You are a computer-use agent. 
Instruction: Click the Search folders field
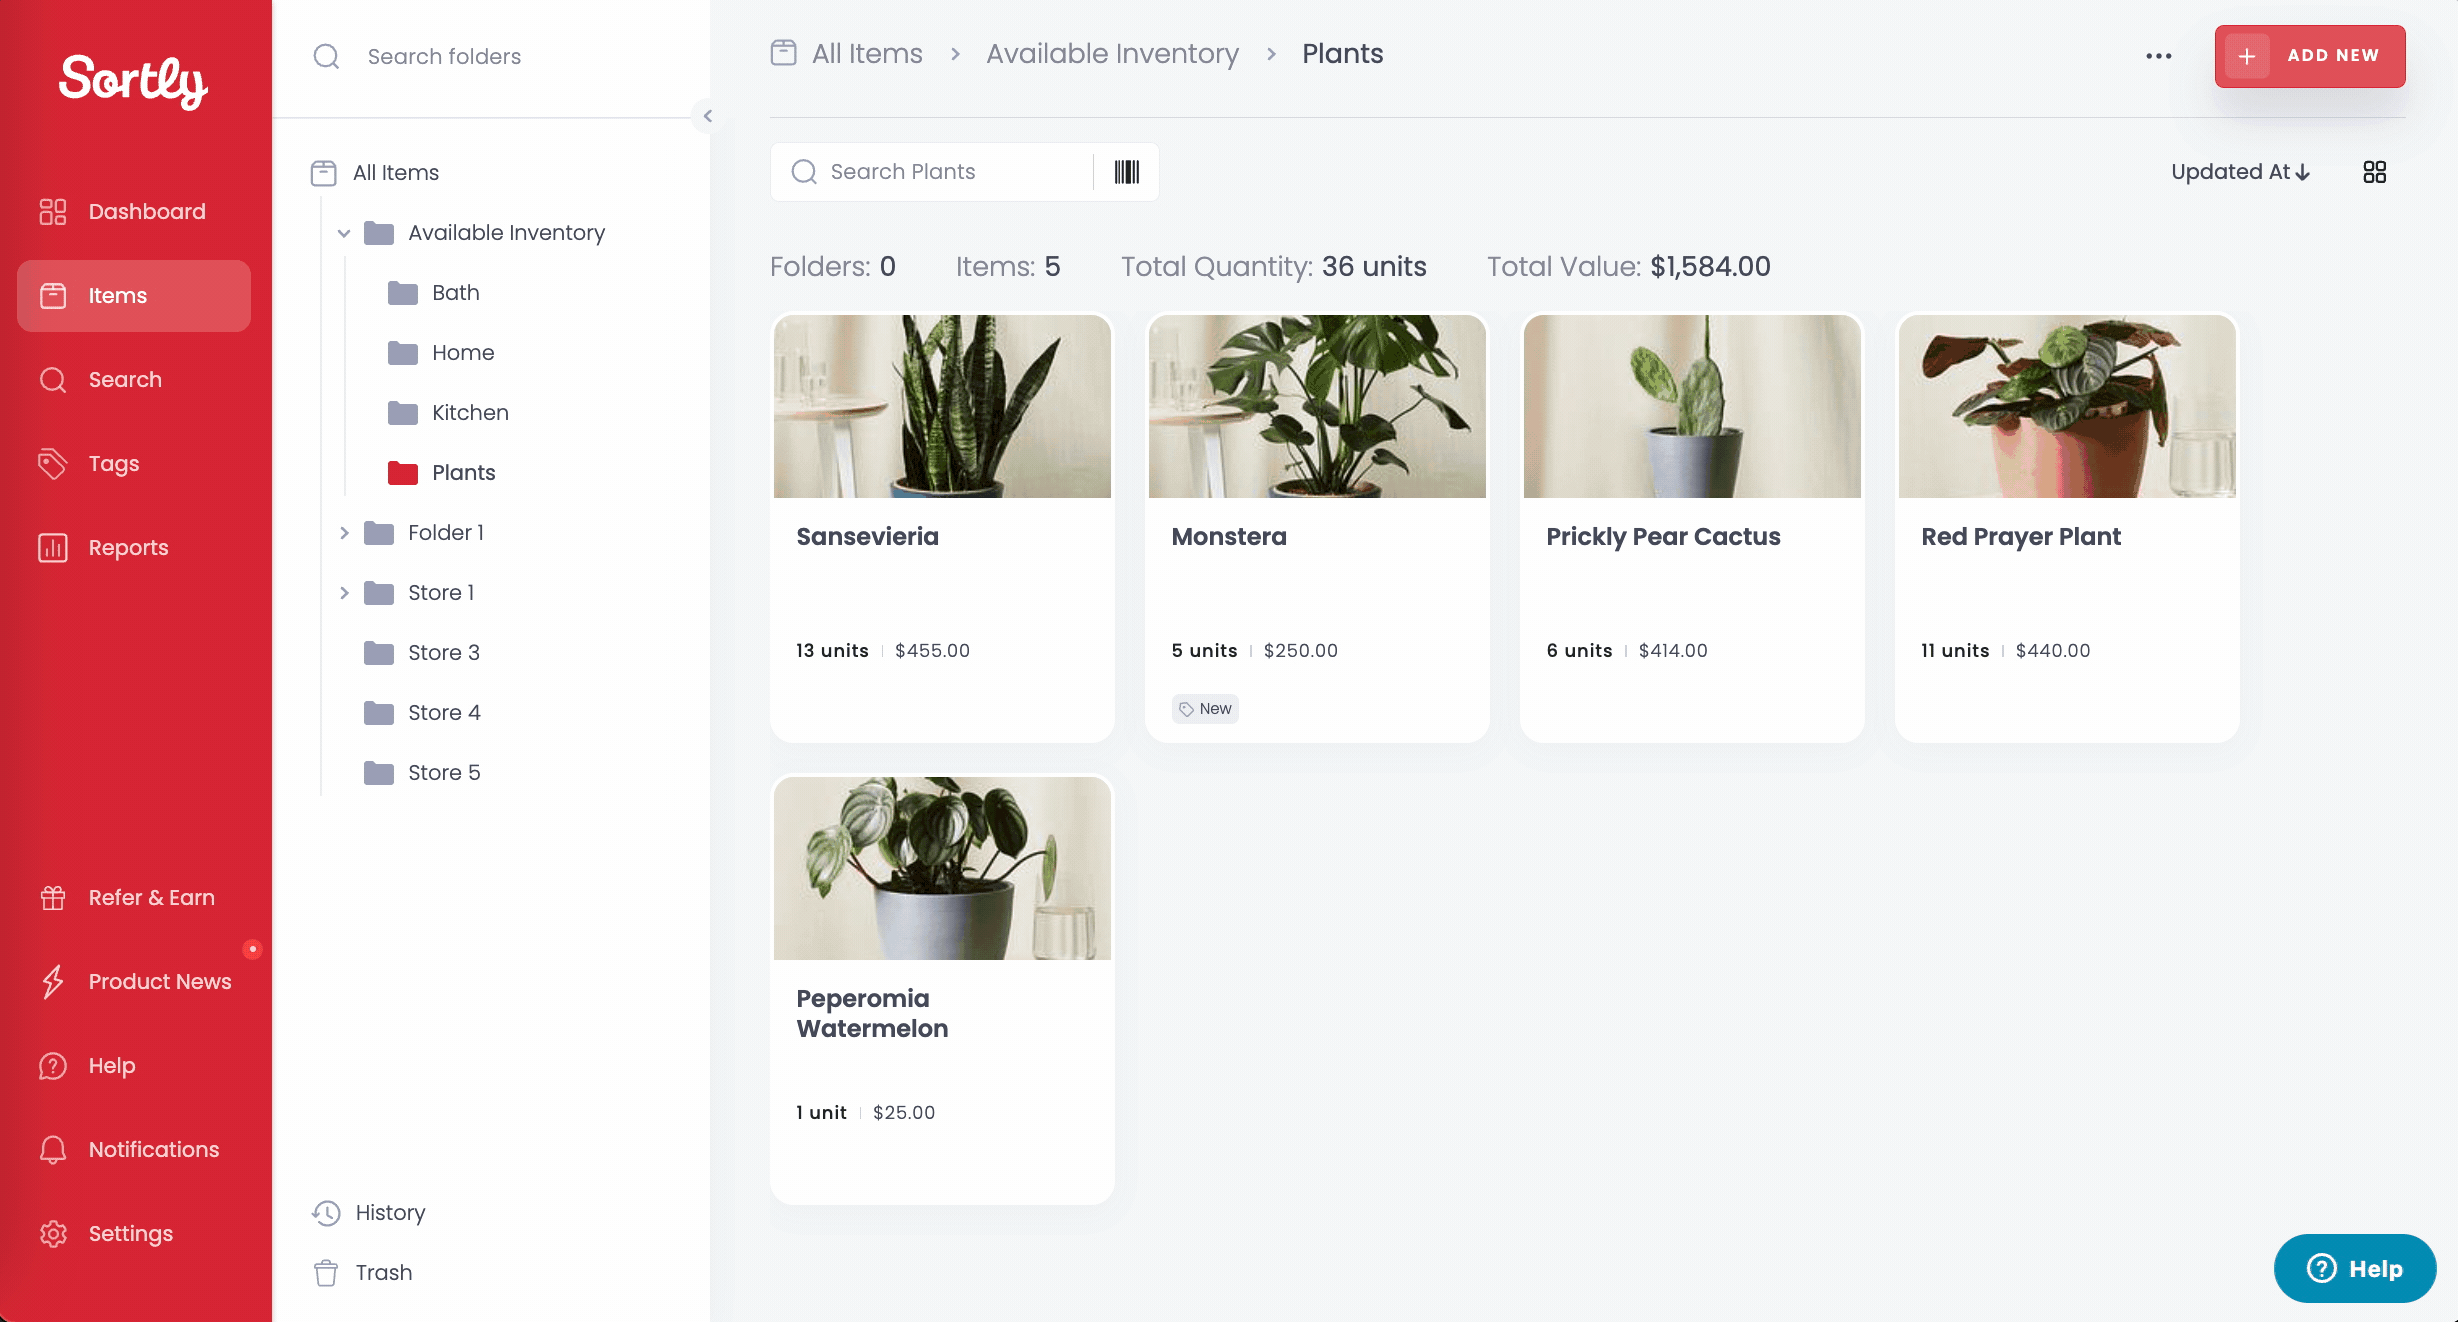point(490,57)
